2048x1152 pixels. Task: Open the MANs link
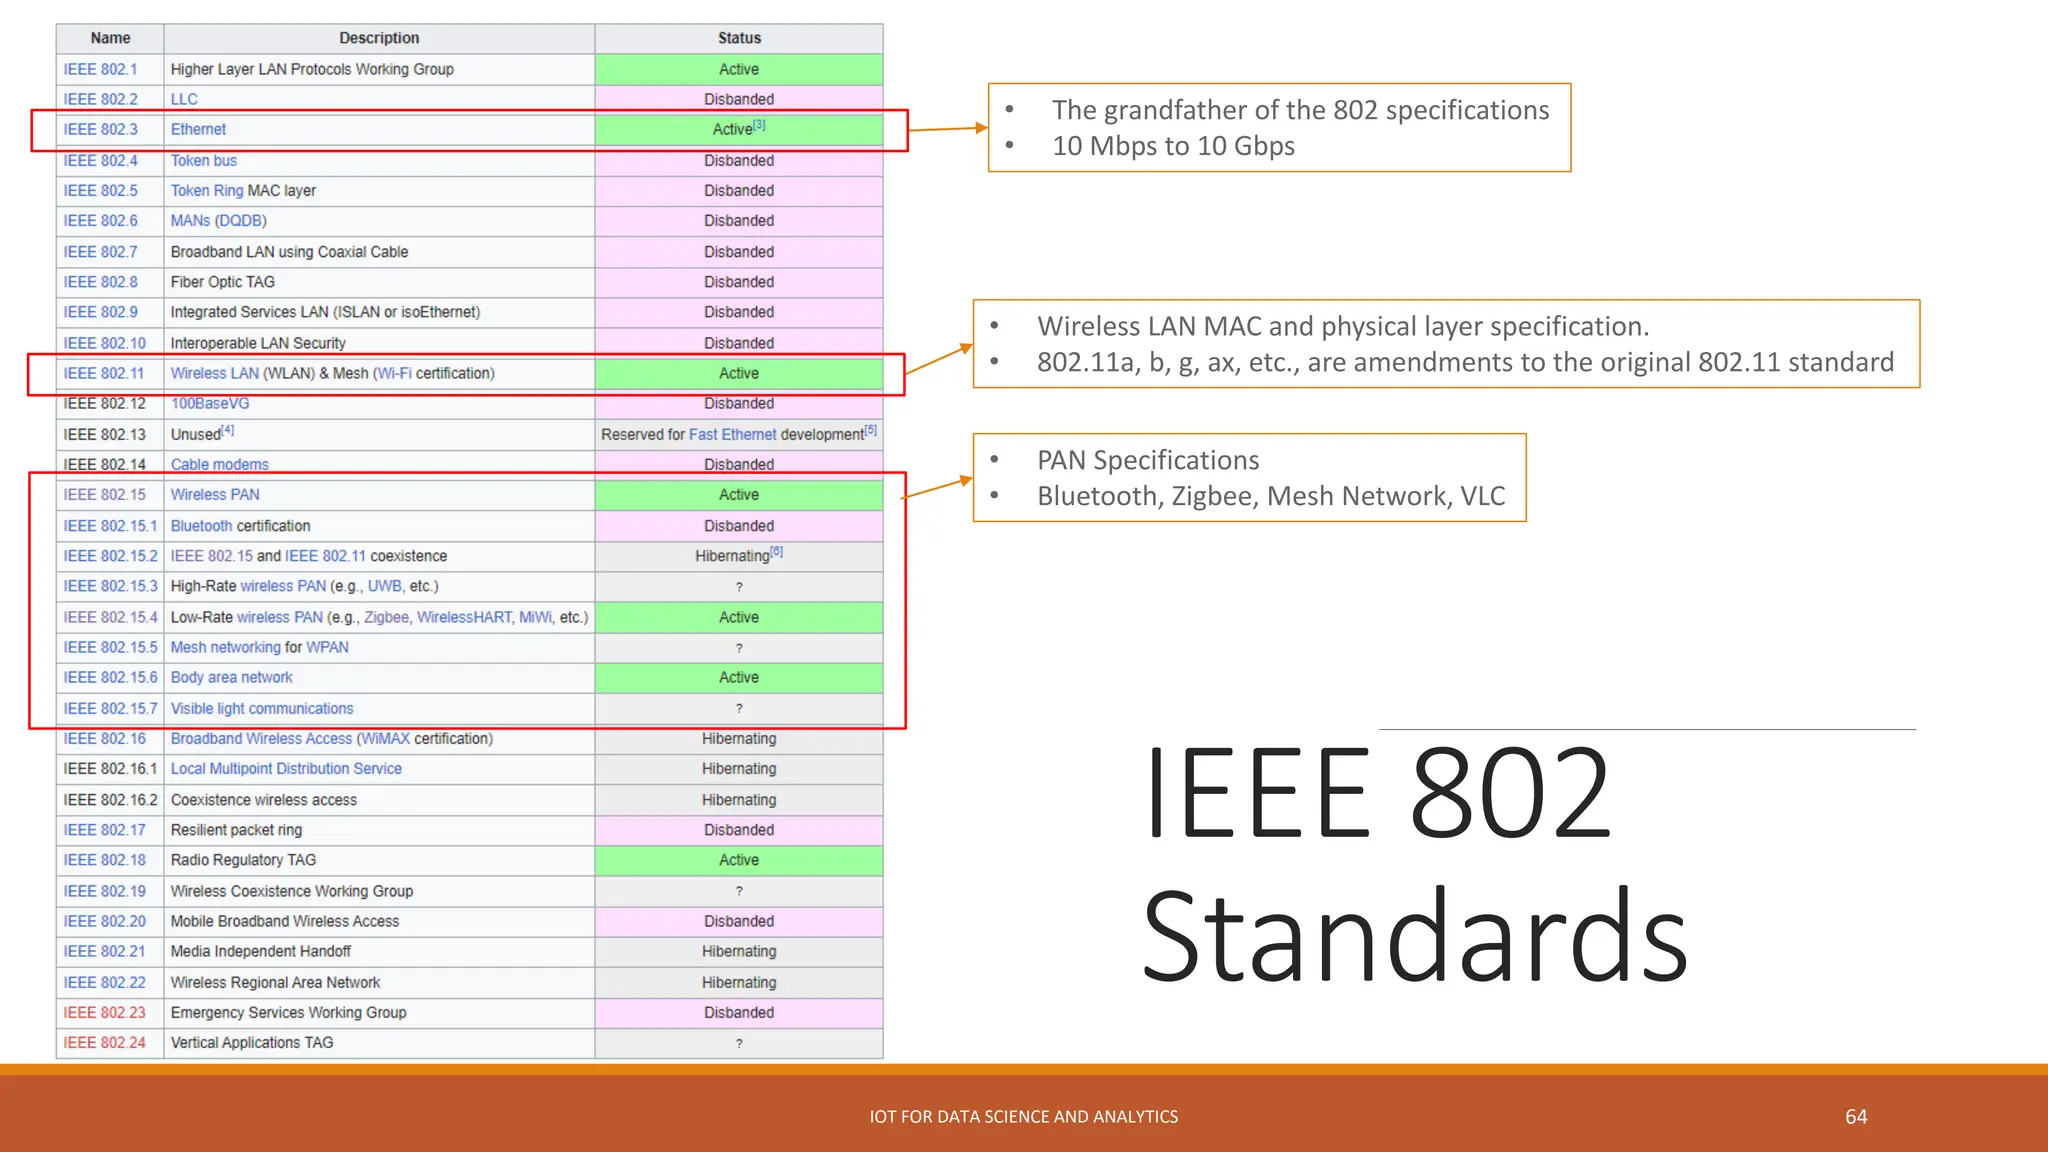tap(190, 220)
